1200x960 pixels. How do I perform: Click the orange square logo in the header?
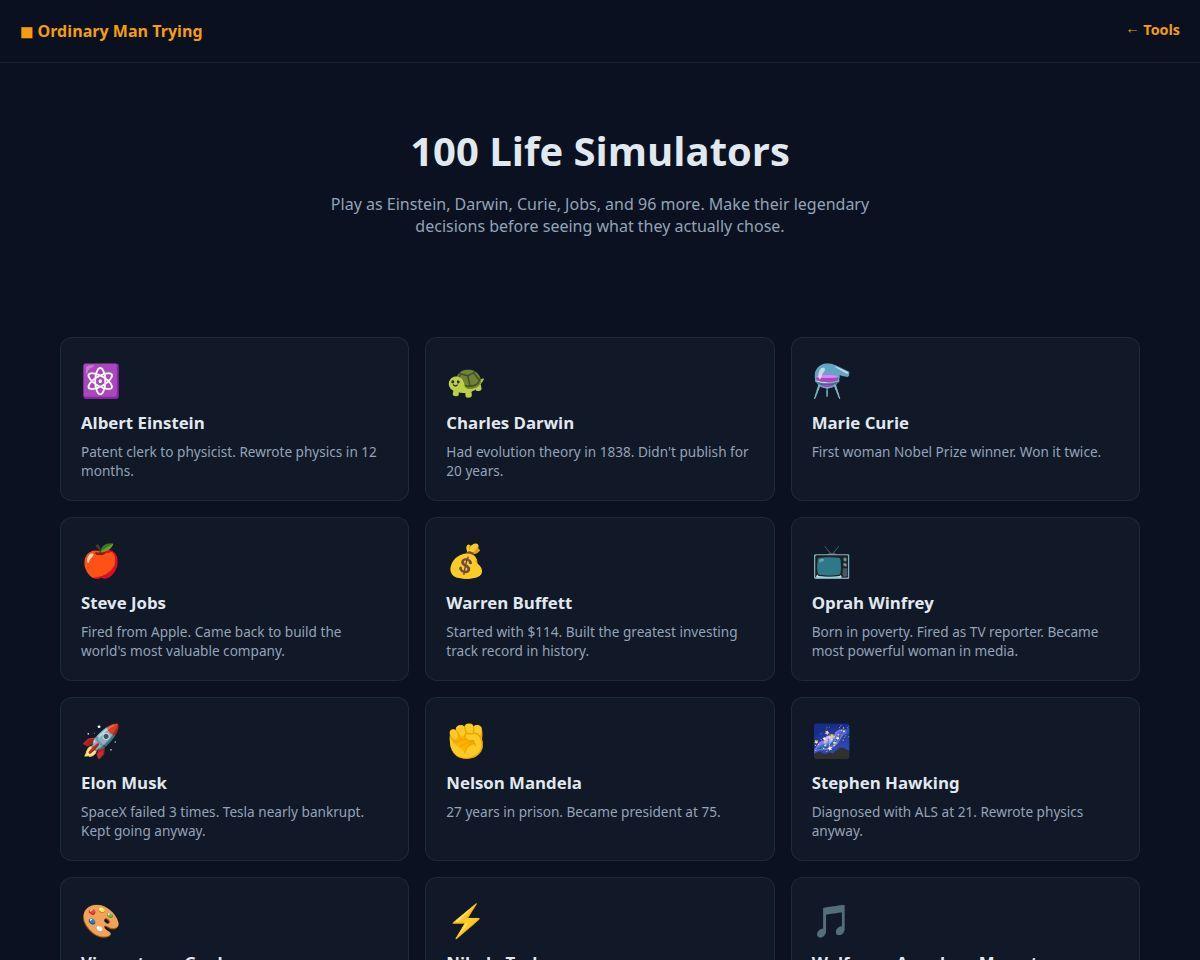point(27,32)
